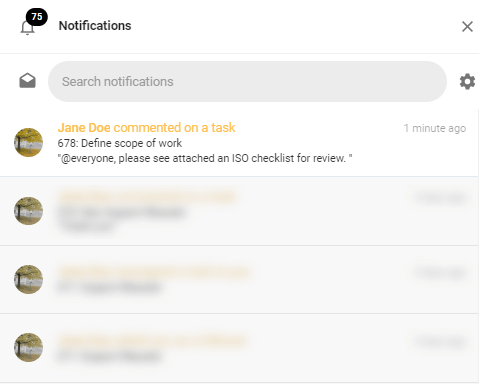Select the fourth blurred notification entry
The width and height of the screenshot is (479, 384).
tap(239, 348)
